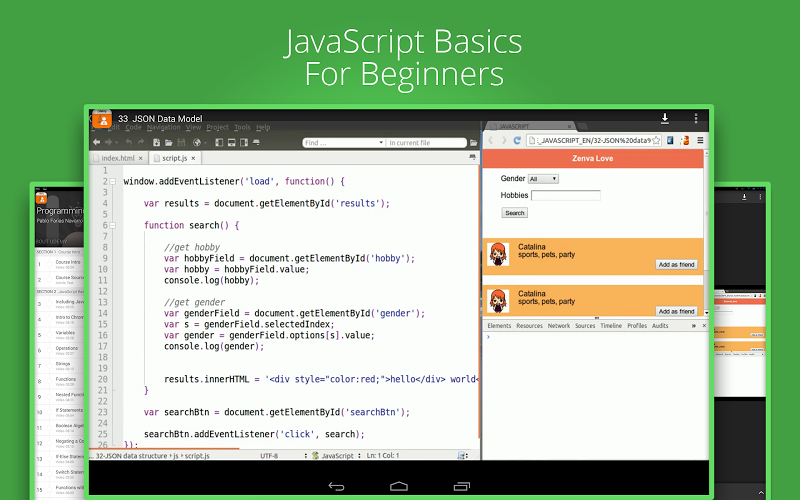Tap the download icon in video header

click(x=664, y=118)
